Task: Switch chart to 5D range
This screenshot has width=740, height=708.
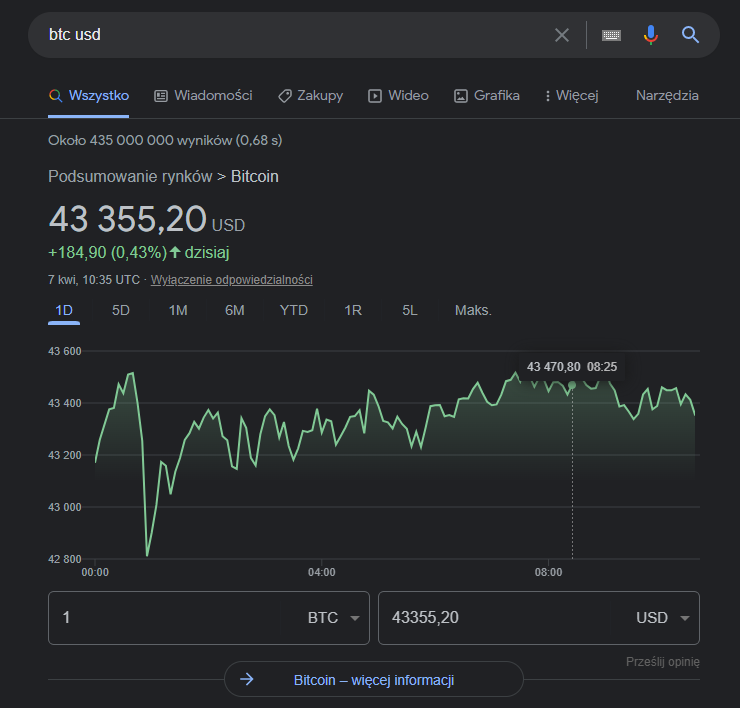Action: point(120,311)
